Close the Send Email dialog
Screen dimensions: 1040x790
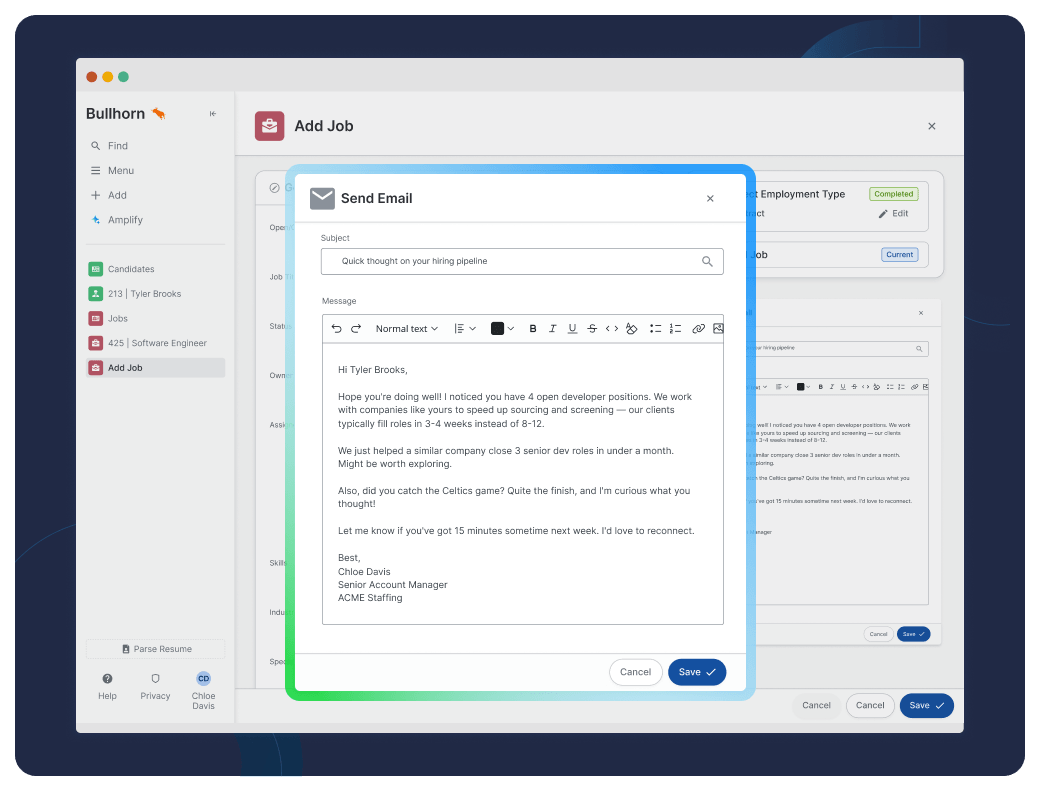(710, 198)
